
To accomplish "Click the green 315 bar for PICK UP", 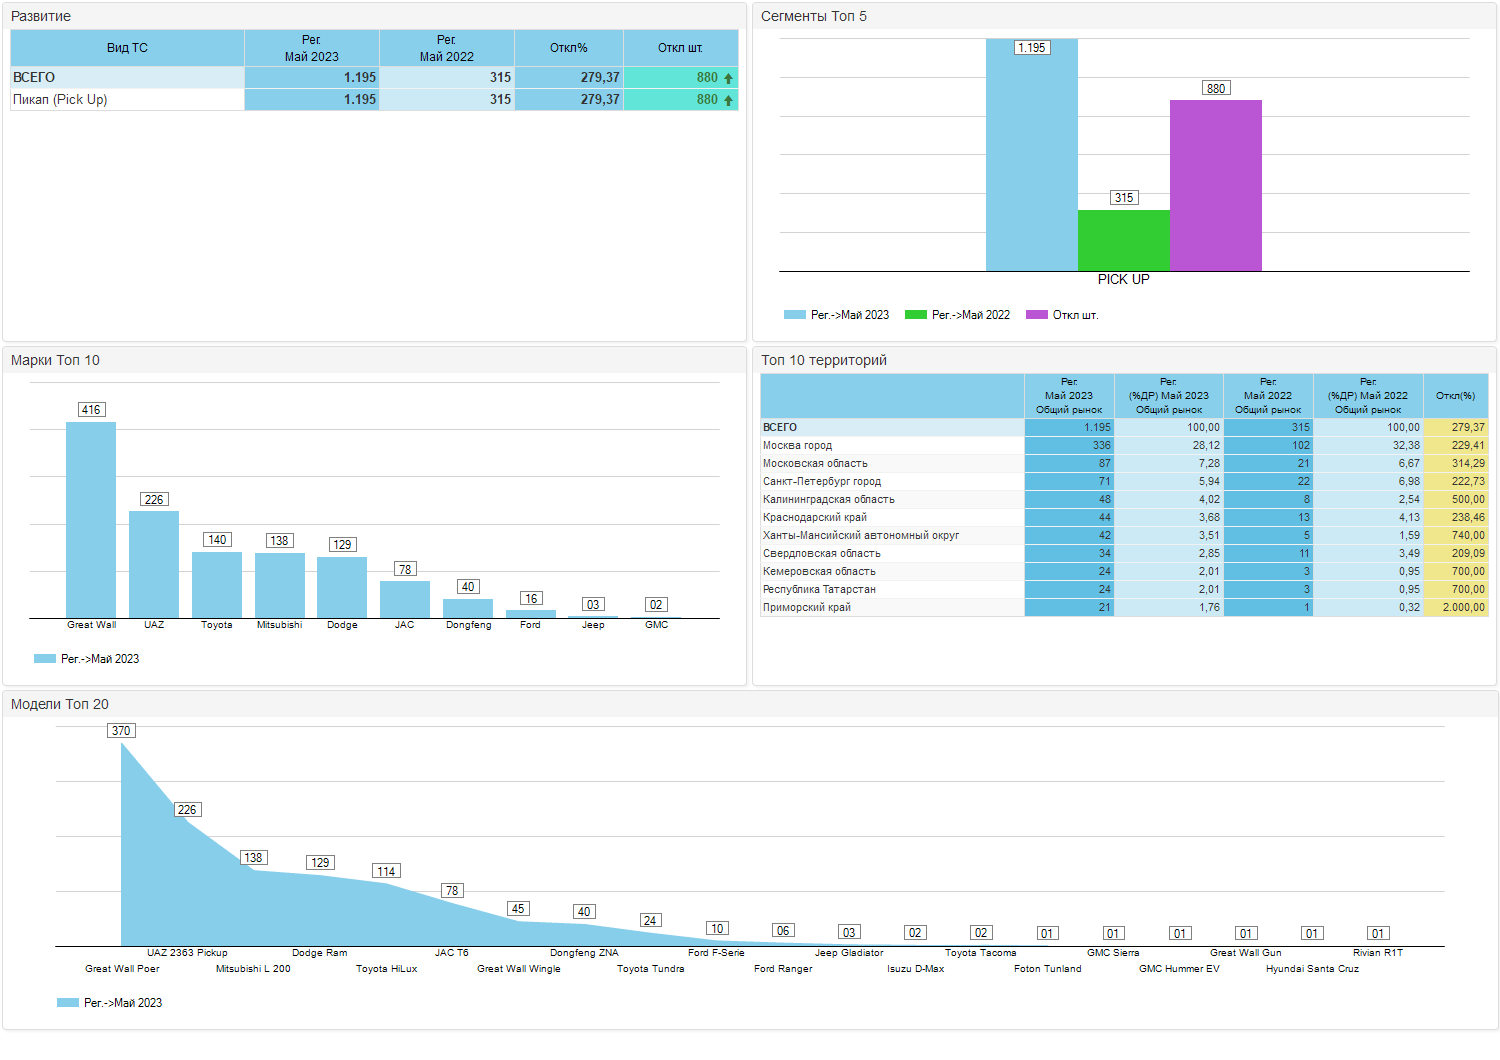I will click(x=1124, y=240).
